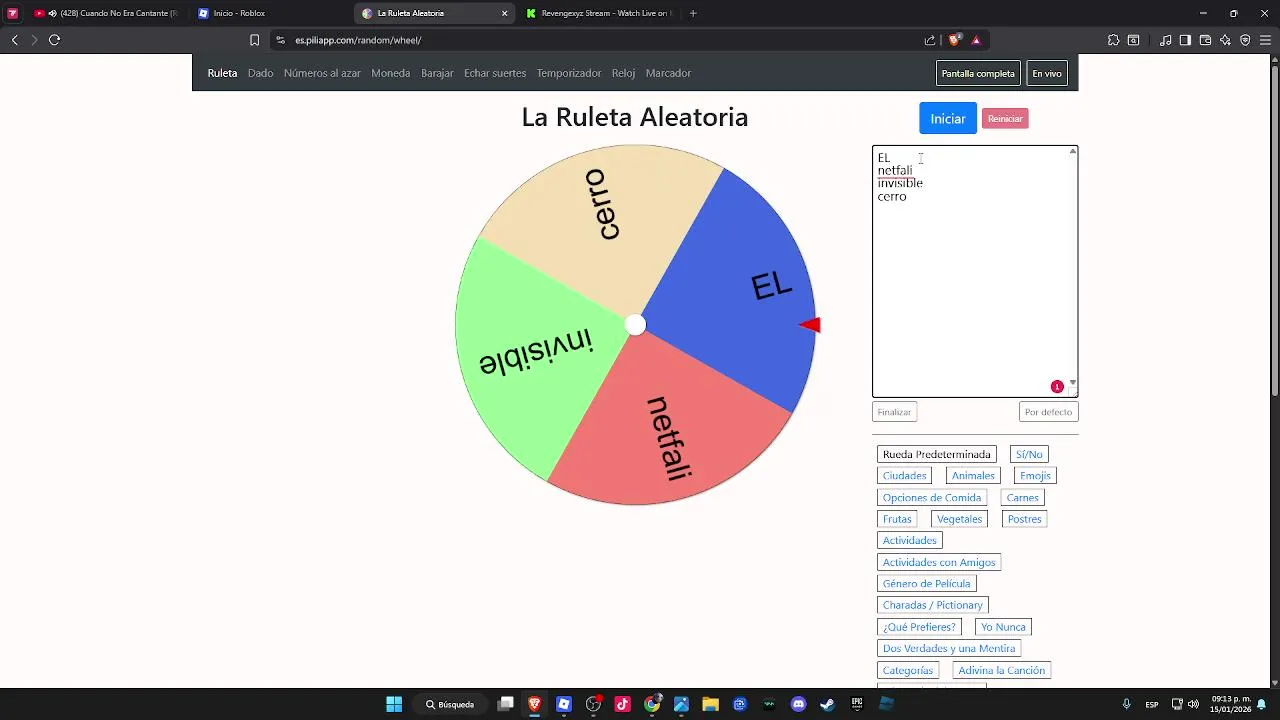1280x720 pixels.
Task: Open the media music note control
Action: (1166, 40)
